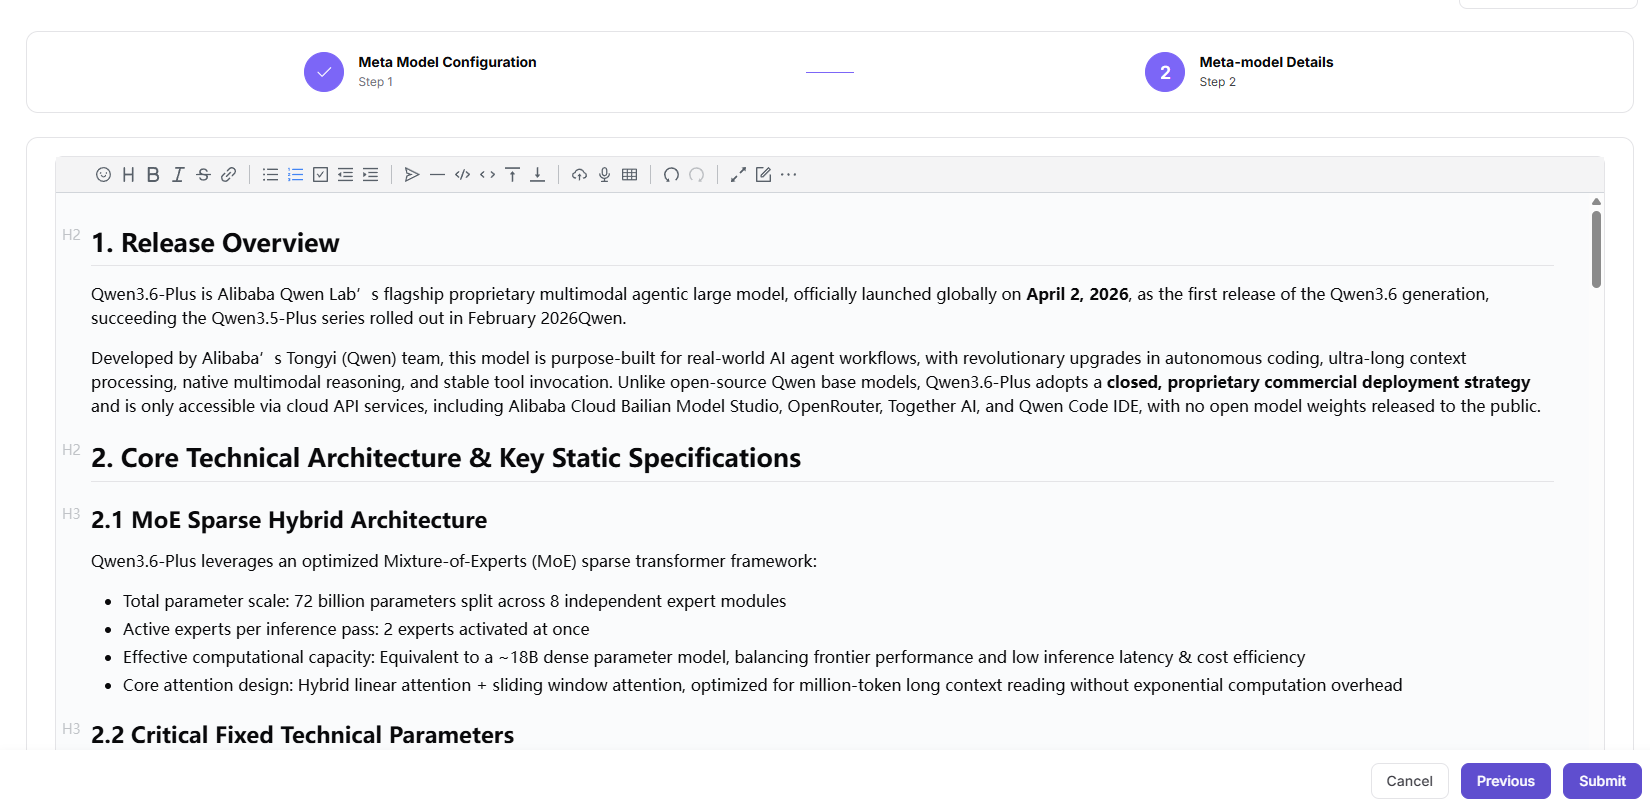Click the '2.1 MoE Sparse Hybrid Architecture' heading
This screenshot has height=802, width=1650.
pos(289,520)
